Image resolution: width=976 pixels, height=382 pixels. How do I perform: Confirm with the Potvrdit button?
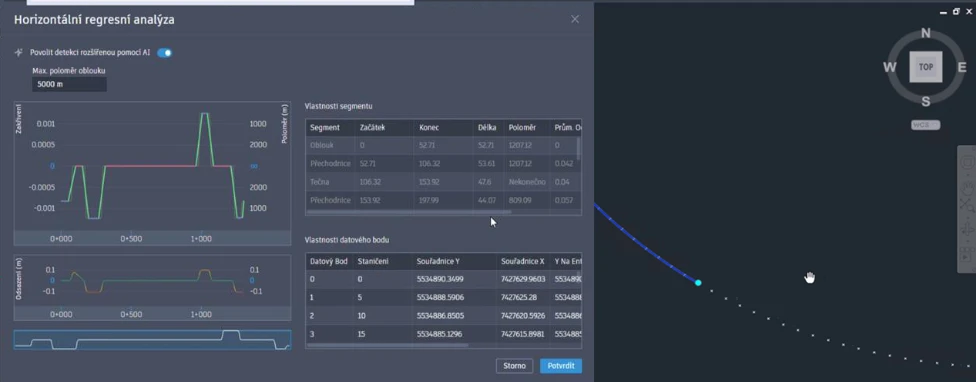[561, 366]
